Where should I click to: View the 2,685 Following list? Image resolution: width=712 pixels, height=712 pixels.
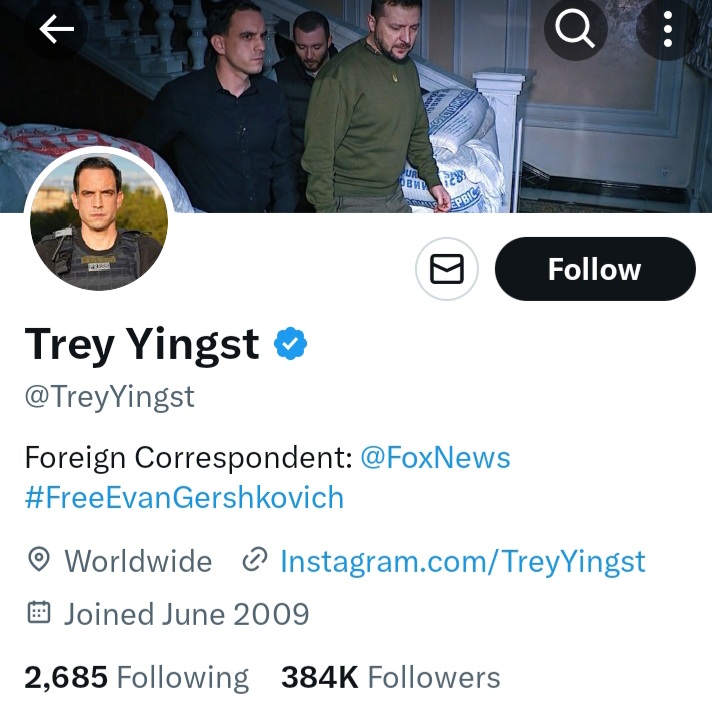tap(137, 677)
